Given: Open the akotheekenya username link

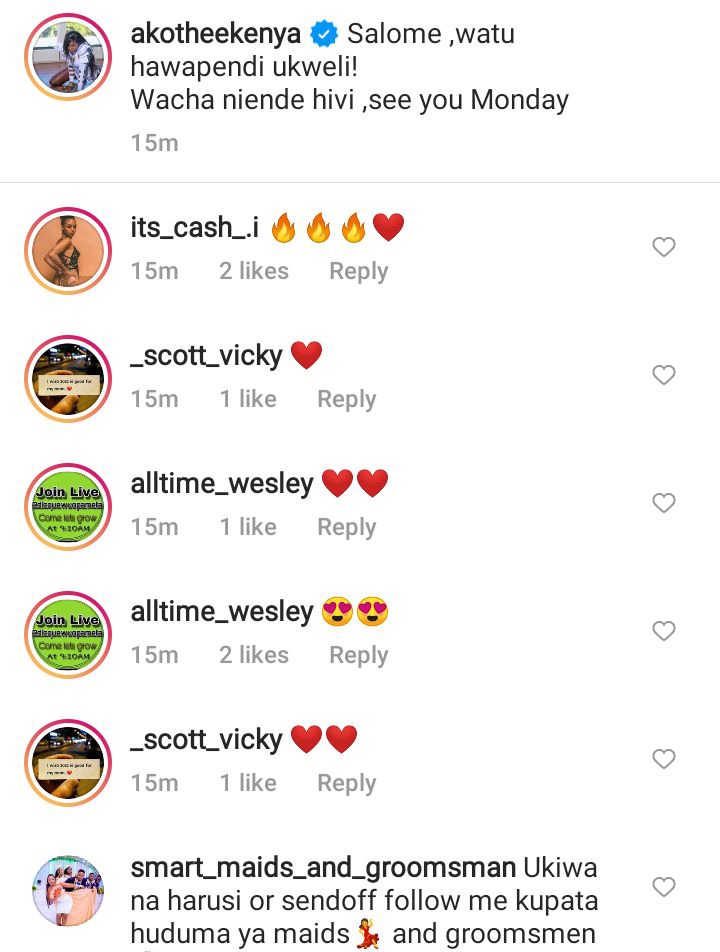Looking at the screenshot, I should 216,34.
